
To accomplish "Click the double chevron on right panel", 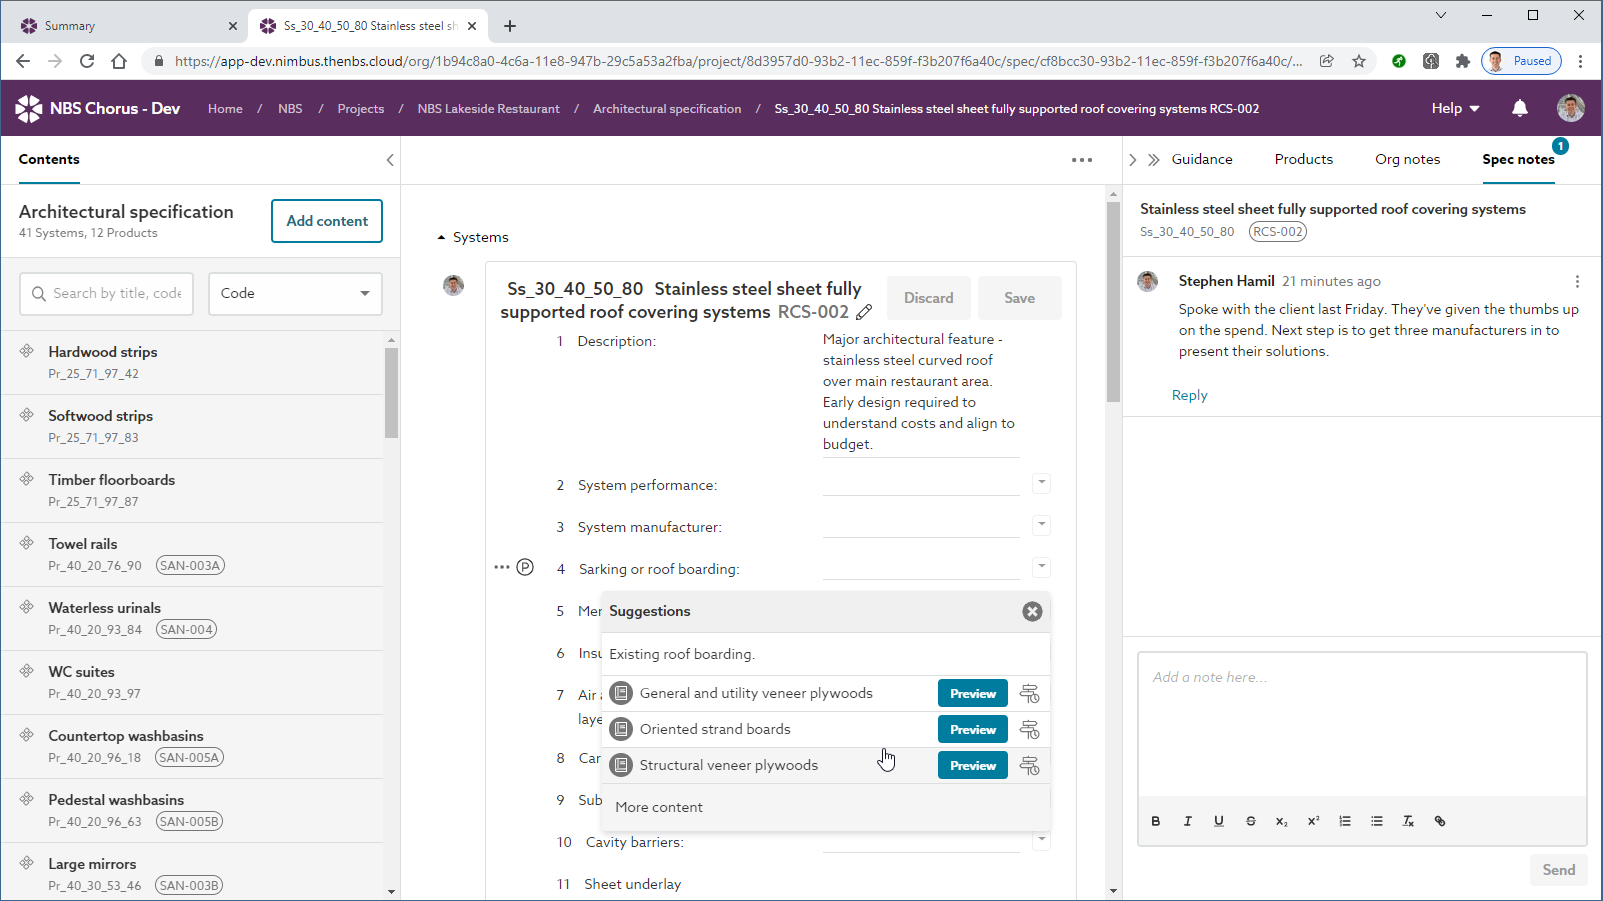I will (1153, 160).
